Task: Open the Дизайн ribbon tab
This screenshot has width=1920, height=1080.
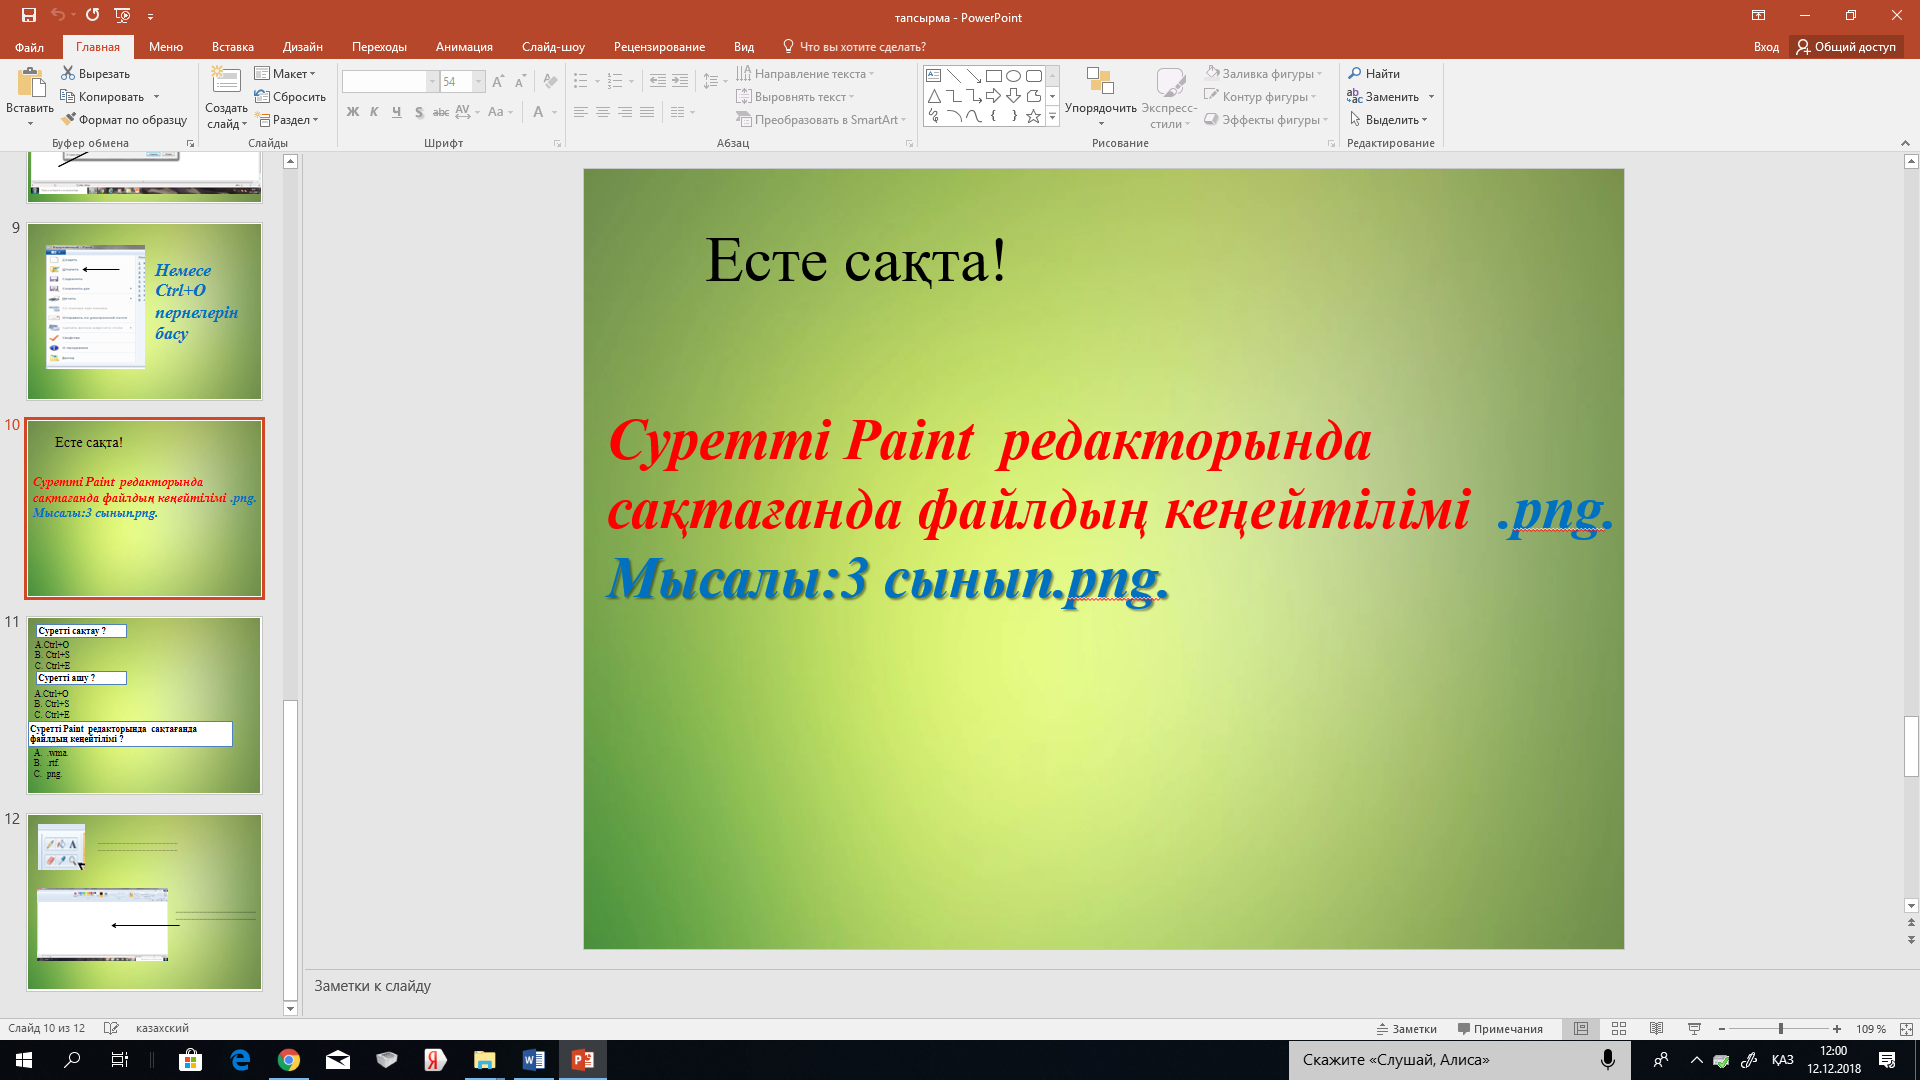Action: (x=302, y=47)
